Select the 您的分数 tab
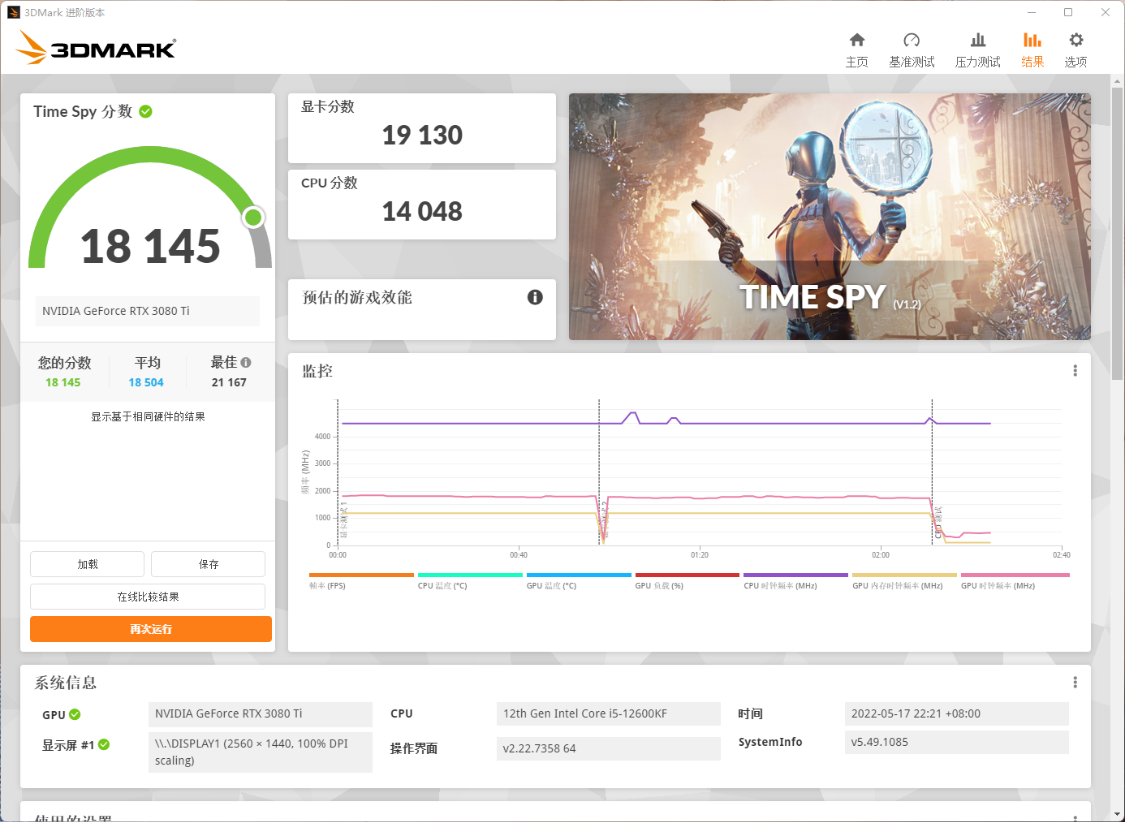Image resolution: width=1125 pixels, height=822 pixels. pos(64,371)
